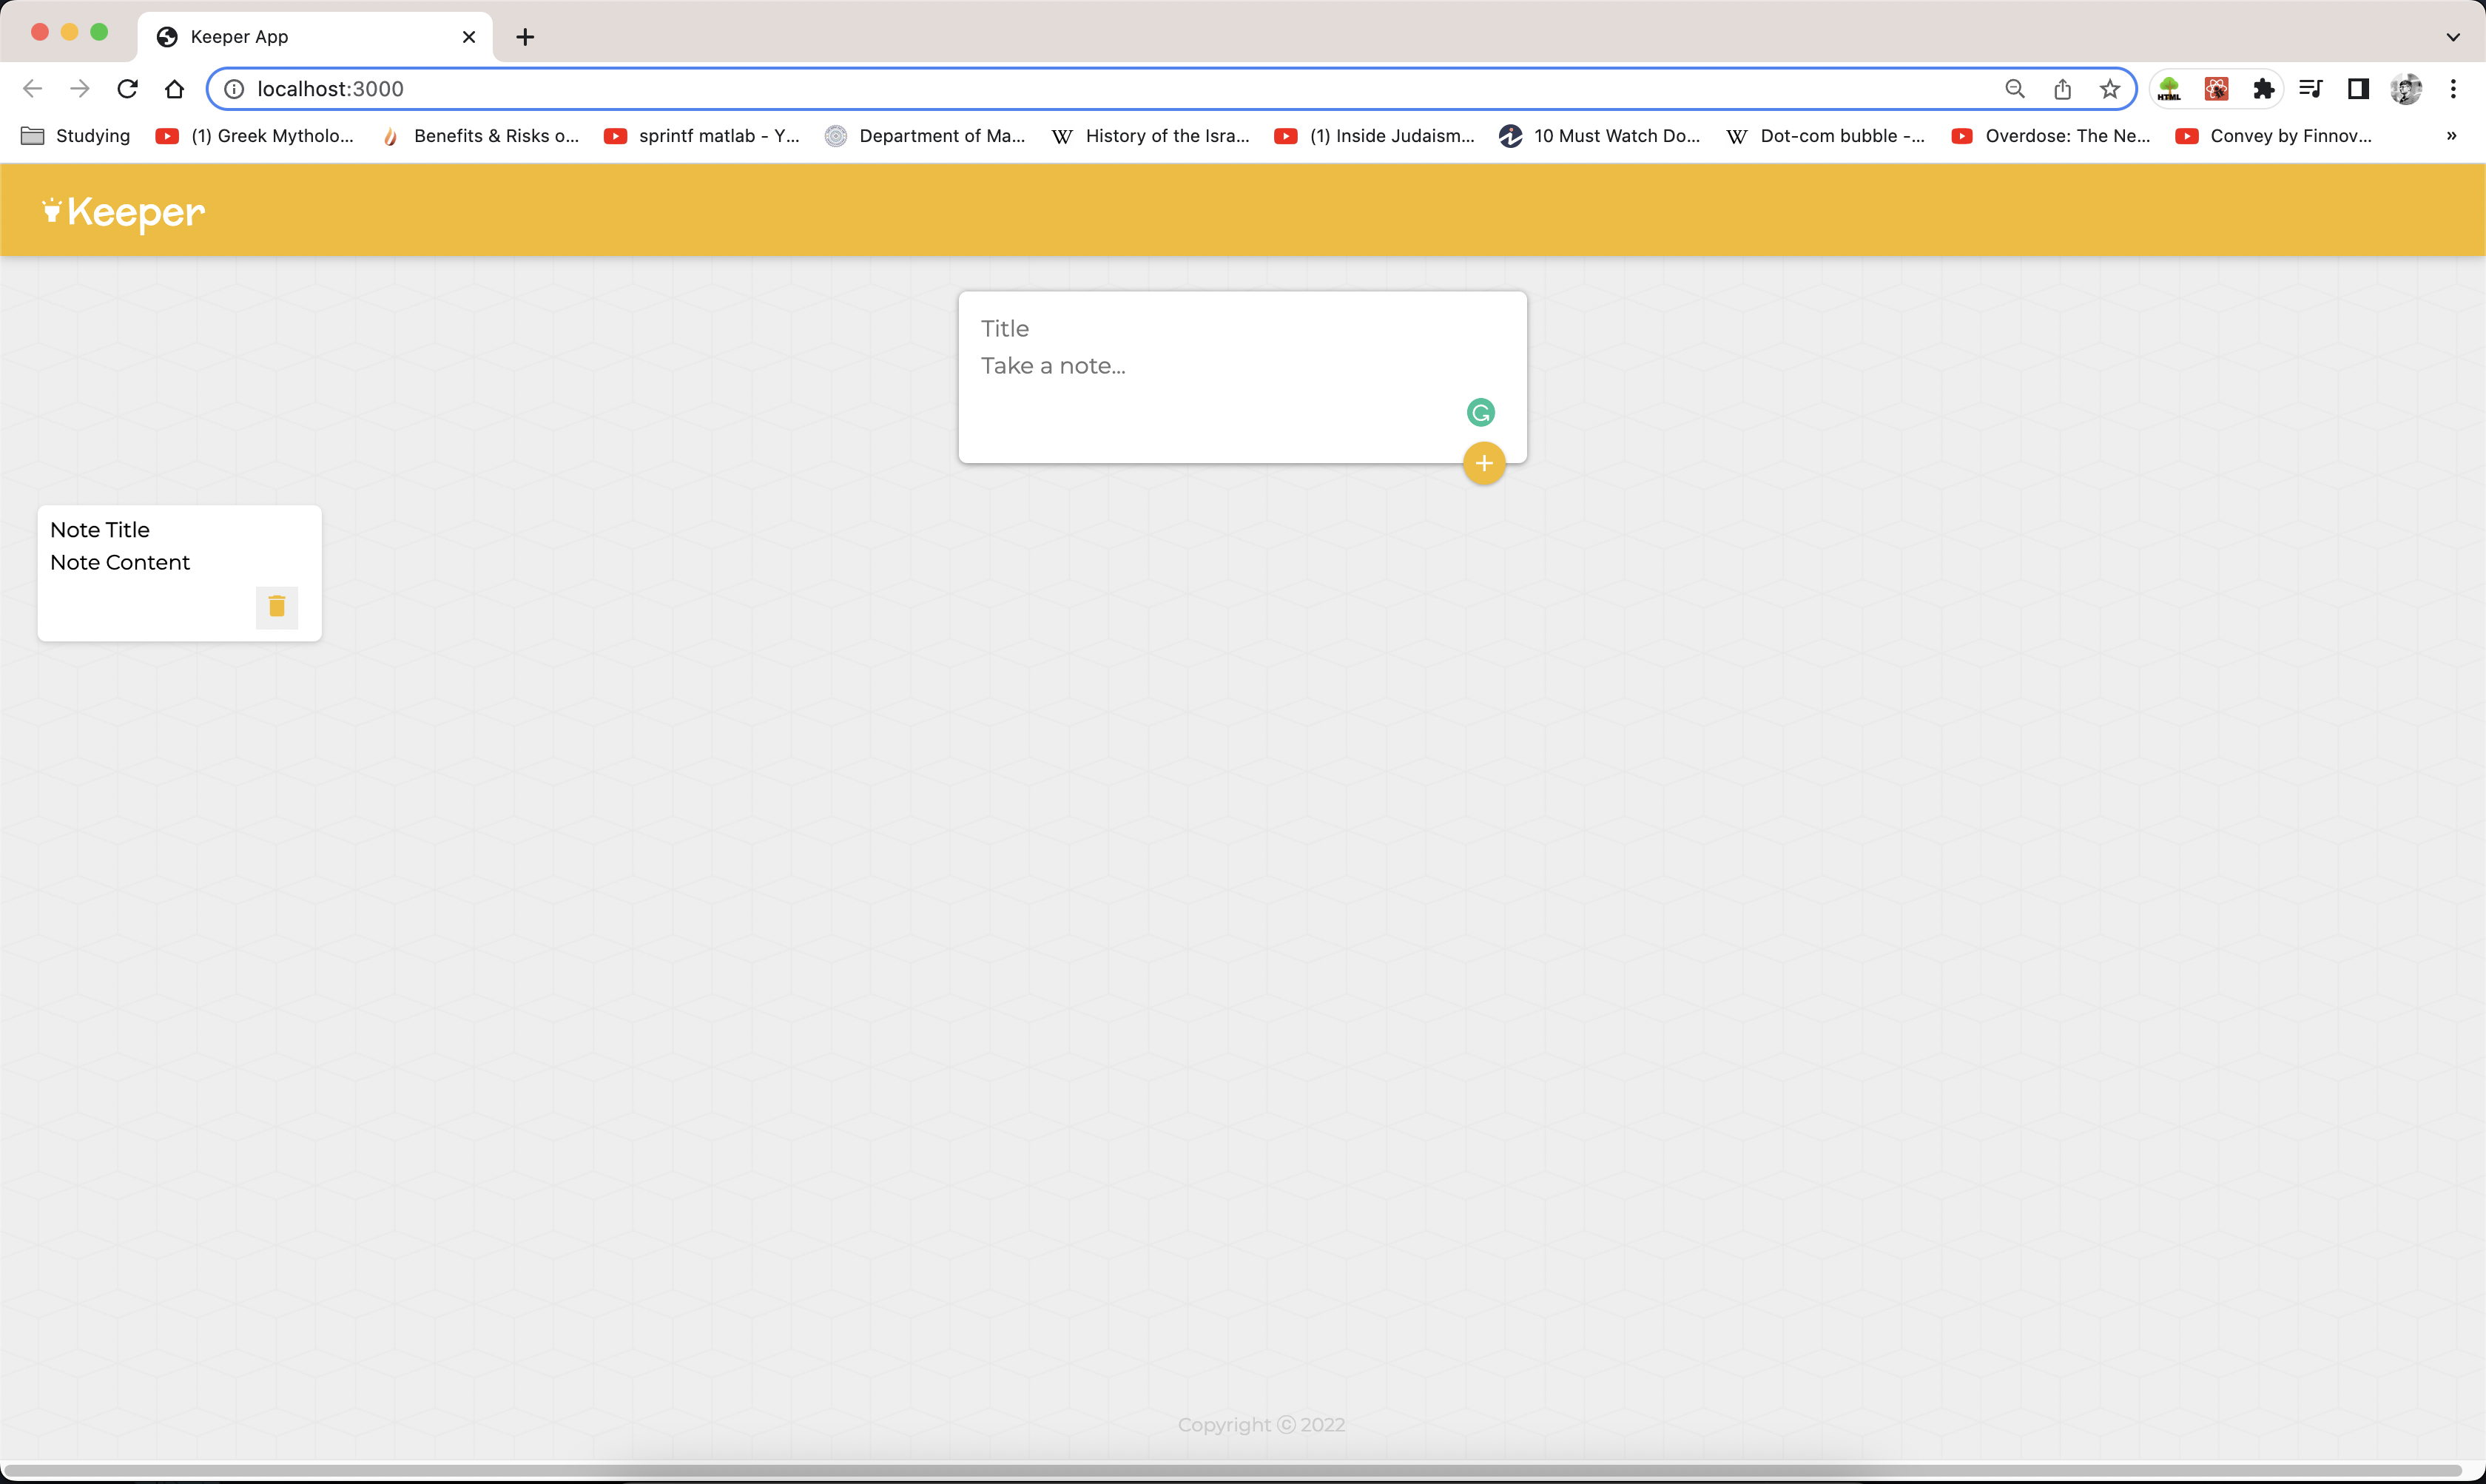The width and height of the screenshot is (2486, 1484).
Task: Reload the localhost page
Action: 127,89
